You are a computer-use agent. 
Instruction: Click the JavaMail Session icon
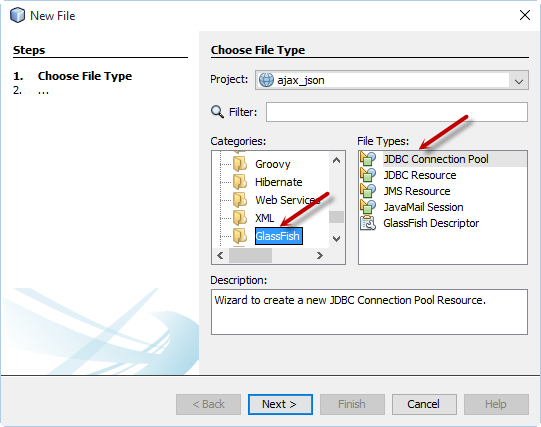368,207
